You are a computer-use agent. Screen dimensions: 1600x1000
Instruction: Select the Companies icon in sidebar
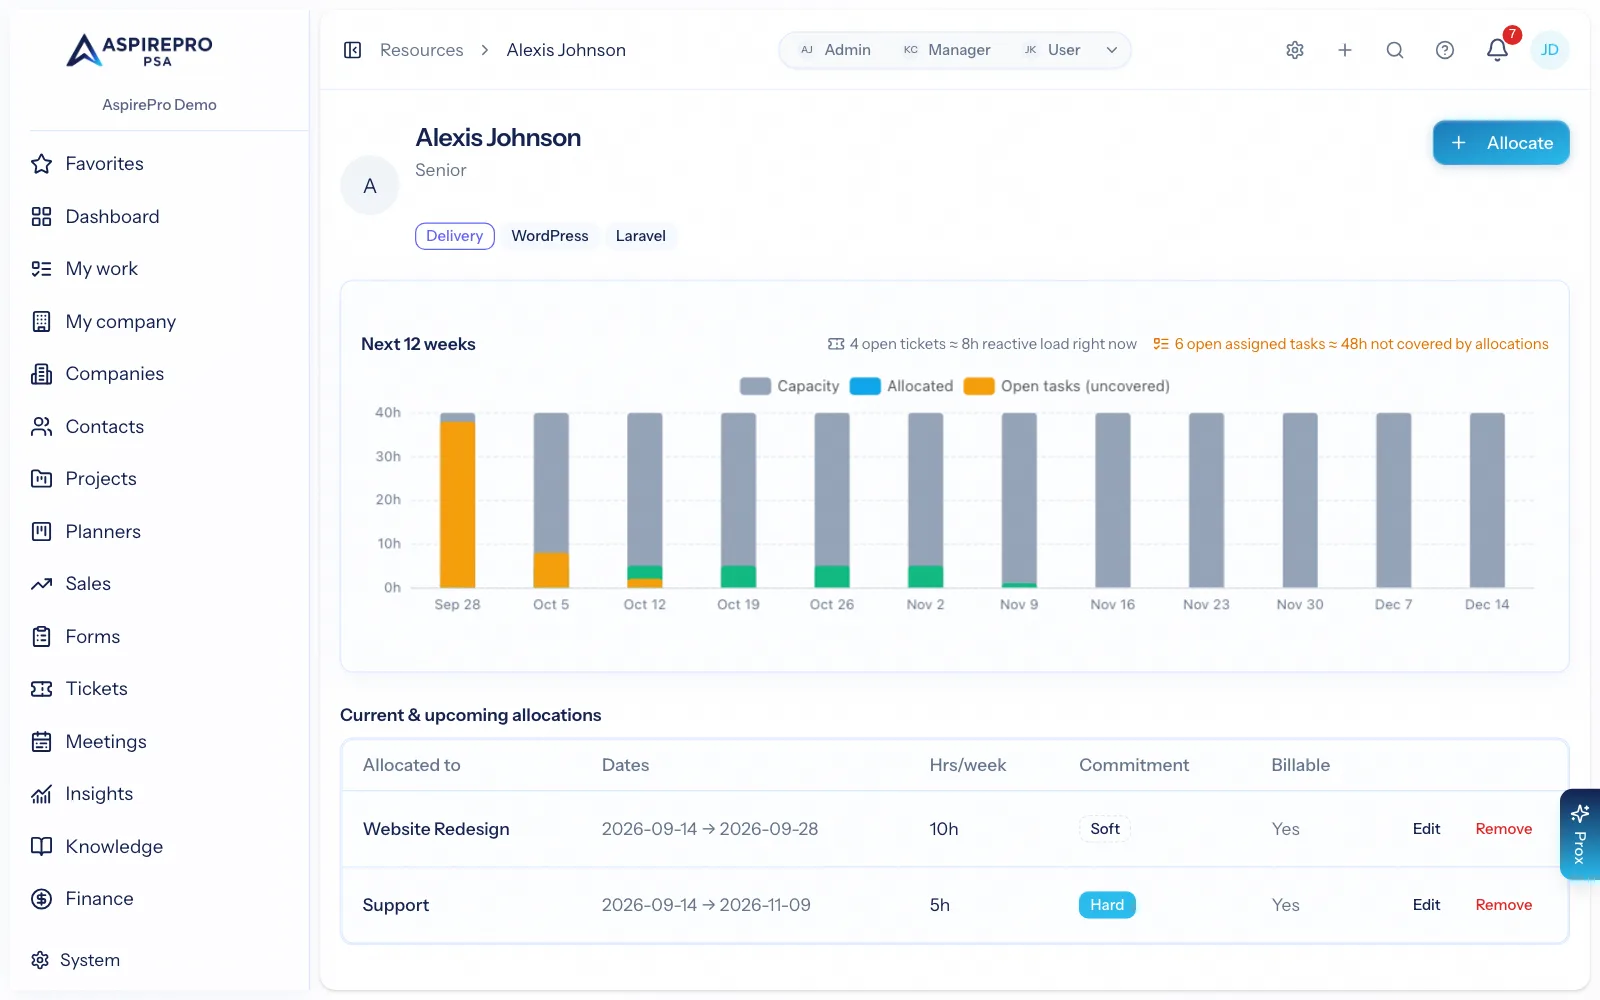(41, 374)
